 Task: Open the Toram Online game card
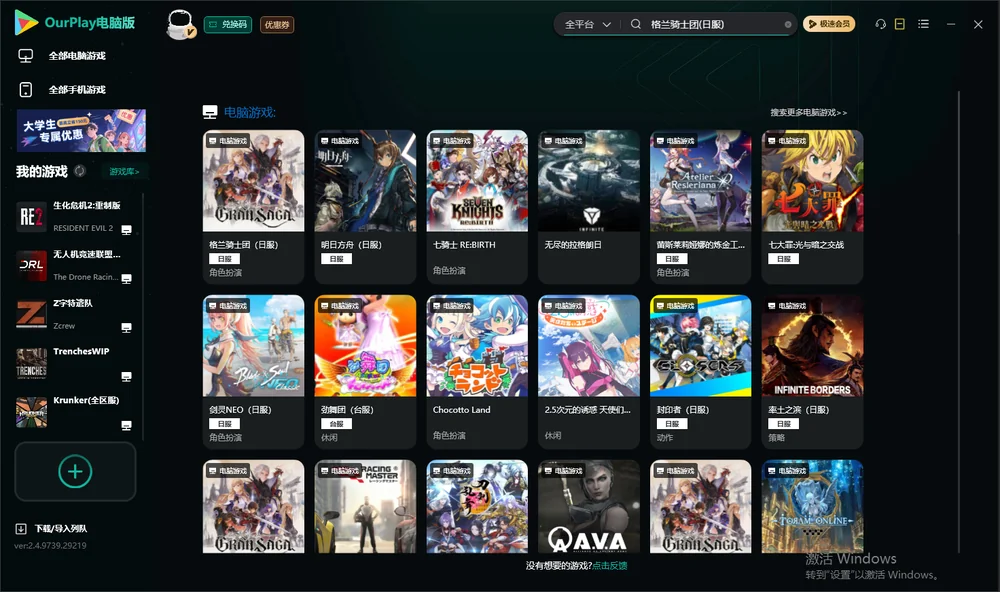click(x=812, y=507)
